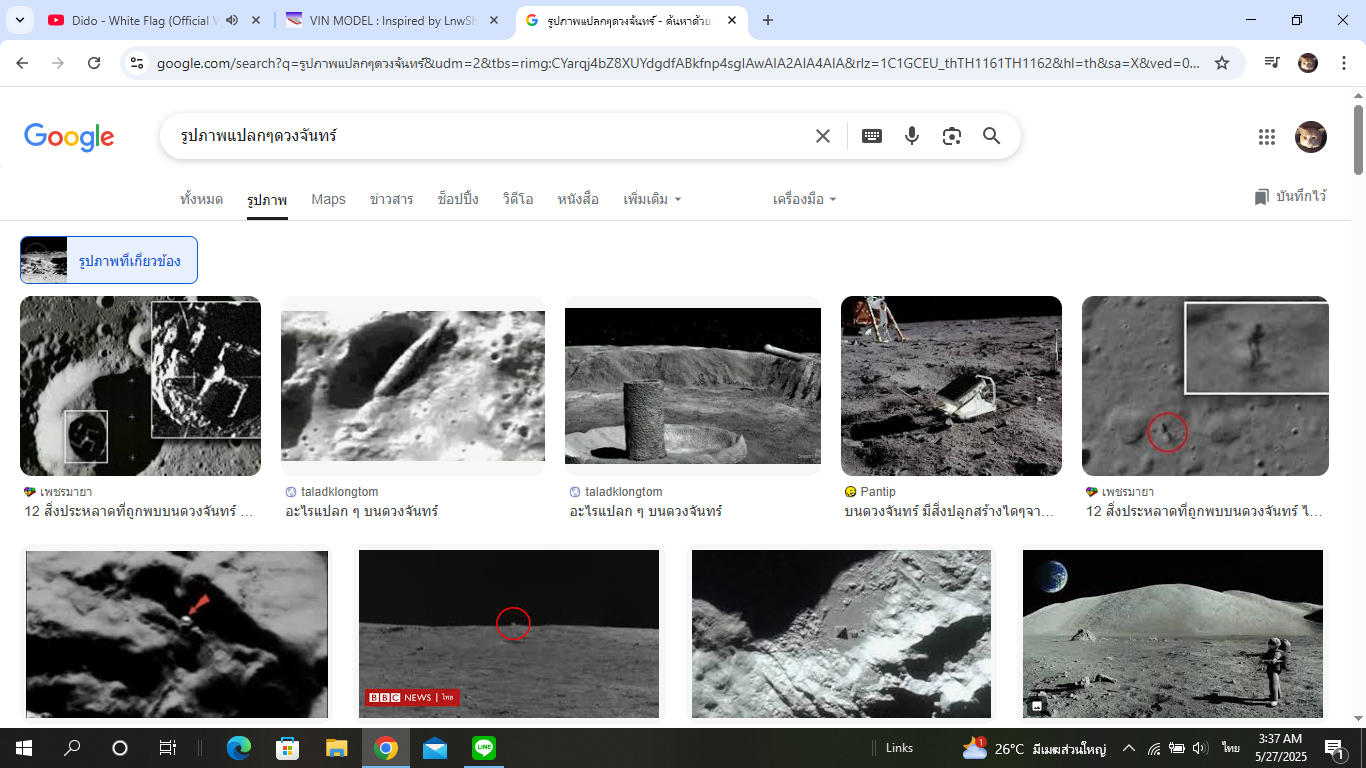Open LINE app from the taskbar
Screen dimensions: 1366x768
pyautogui.click(x=484, y=748)
